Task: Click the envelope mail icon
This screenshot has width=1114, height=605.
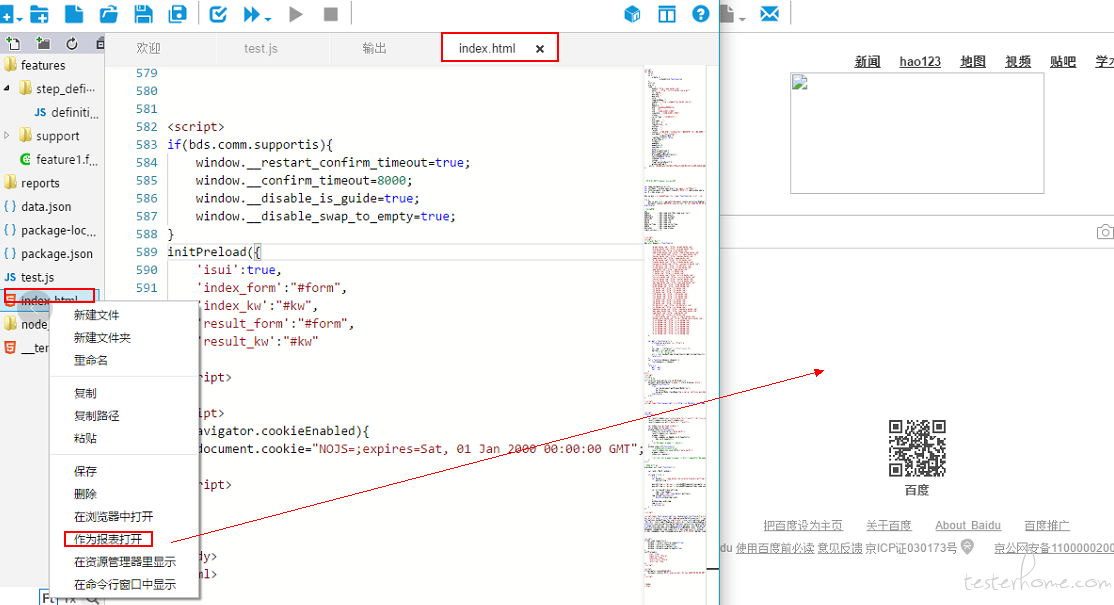Action: pos(769,13)
